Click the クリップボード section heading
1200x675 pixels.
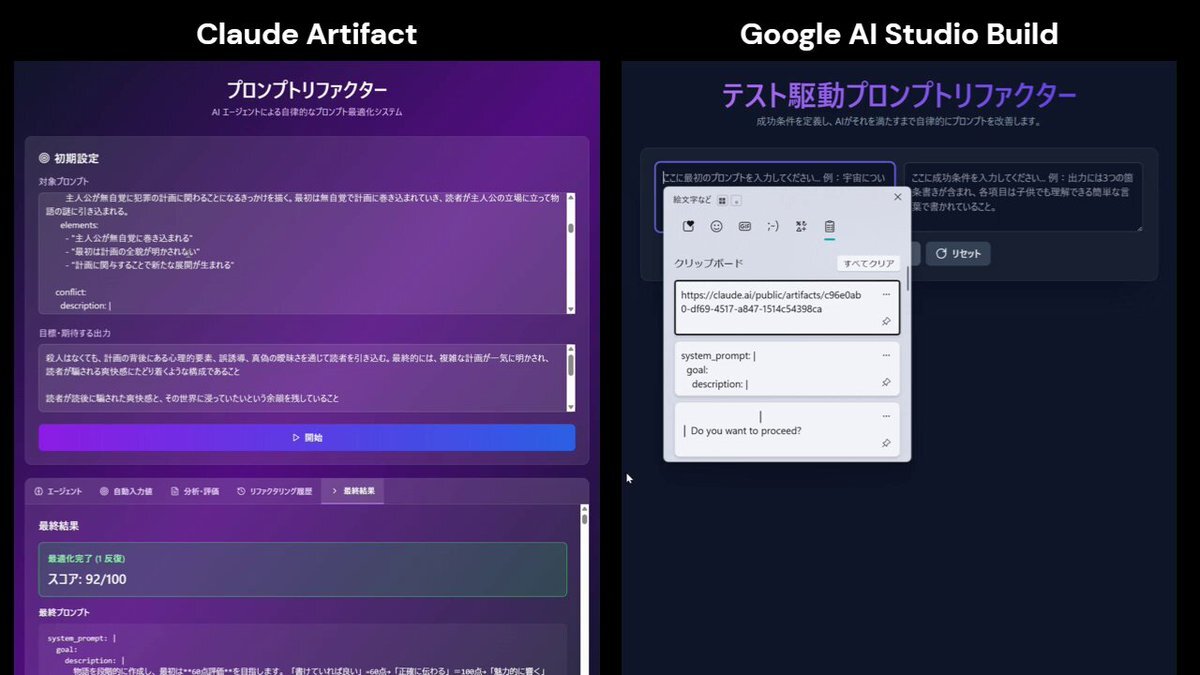tap(709, 264)
